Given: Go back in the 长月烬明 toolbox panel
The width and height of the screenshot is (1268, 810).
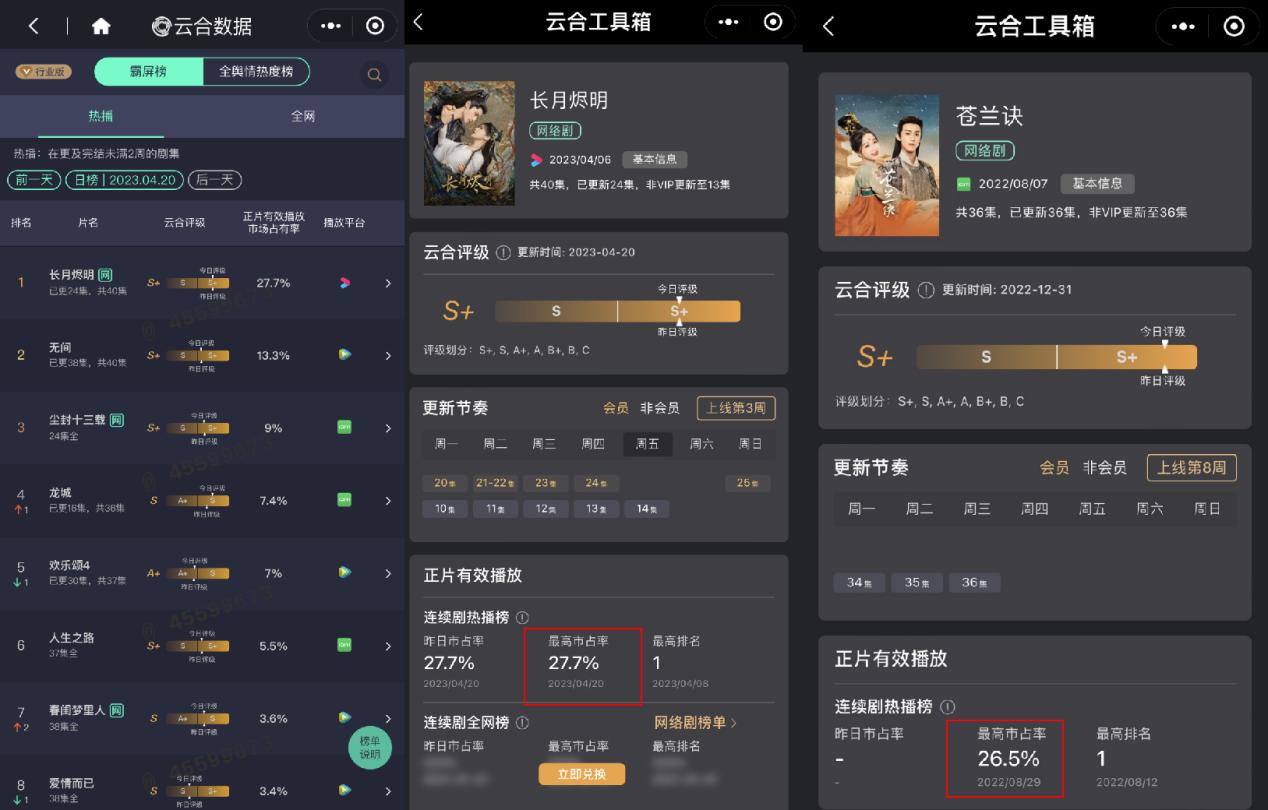Looking at the screenshot, I should (x=418, y=22).
